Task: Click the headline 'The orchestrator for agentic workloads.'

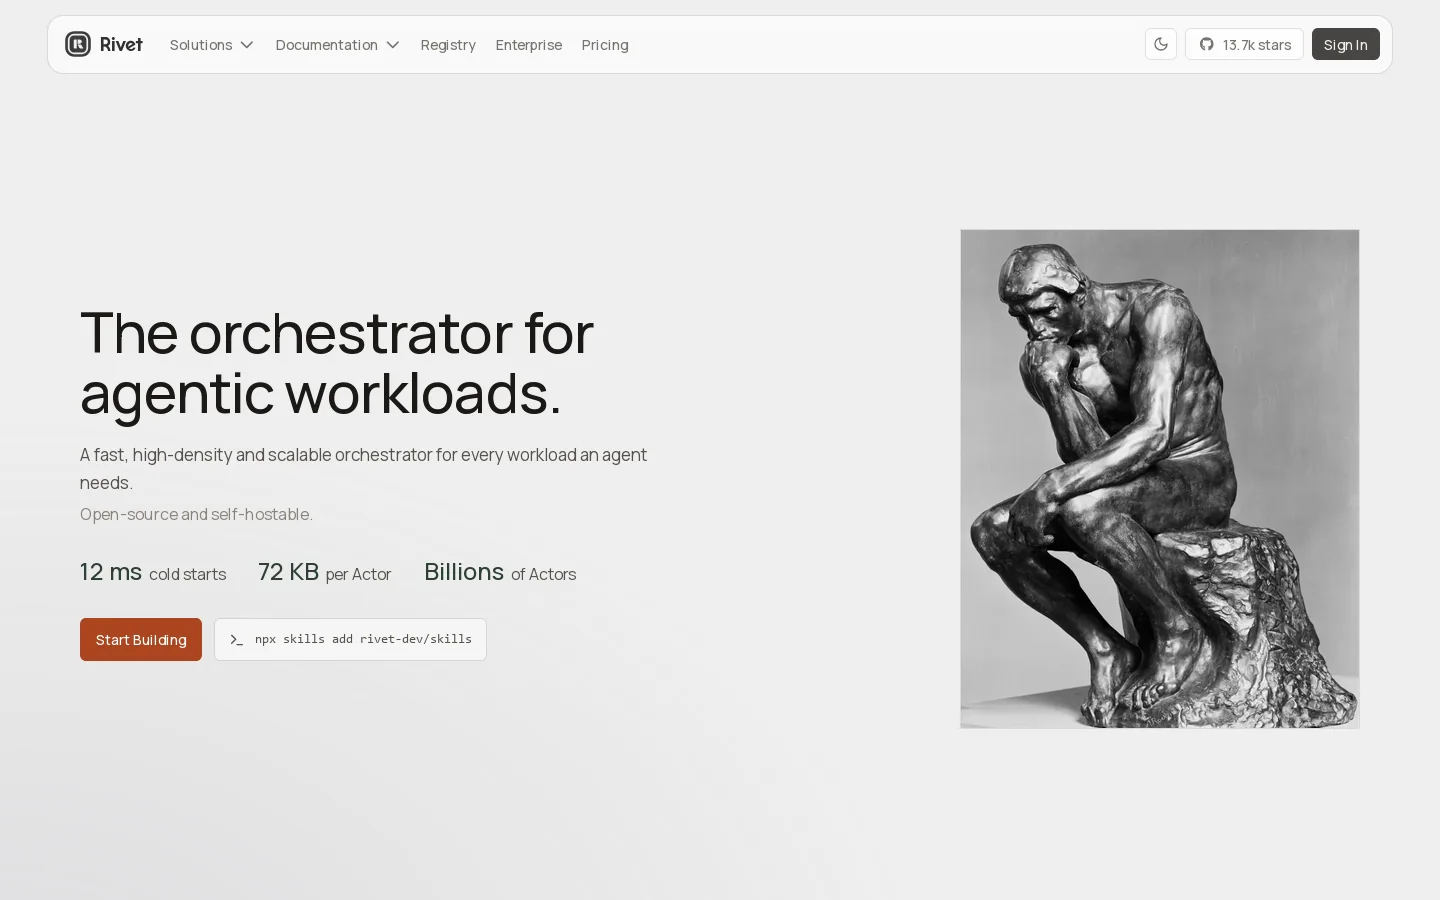Action: [337, 363]
